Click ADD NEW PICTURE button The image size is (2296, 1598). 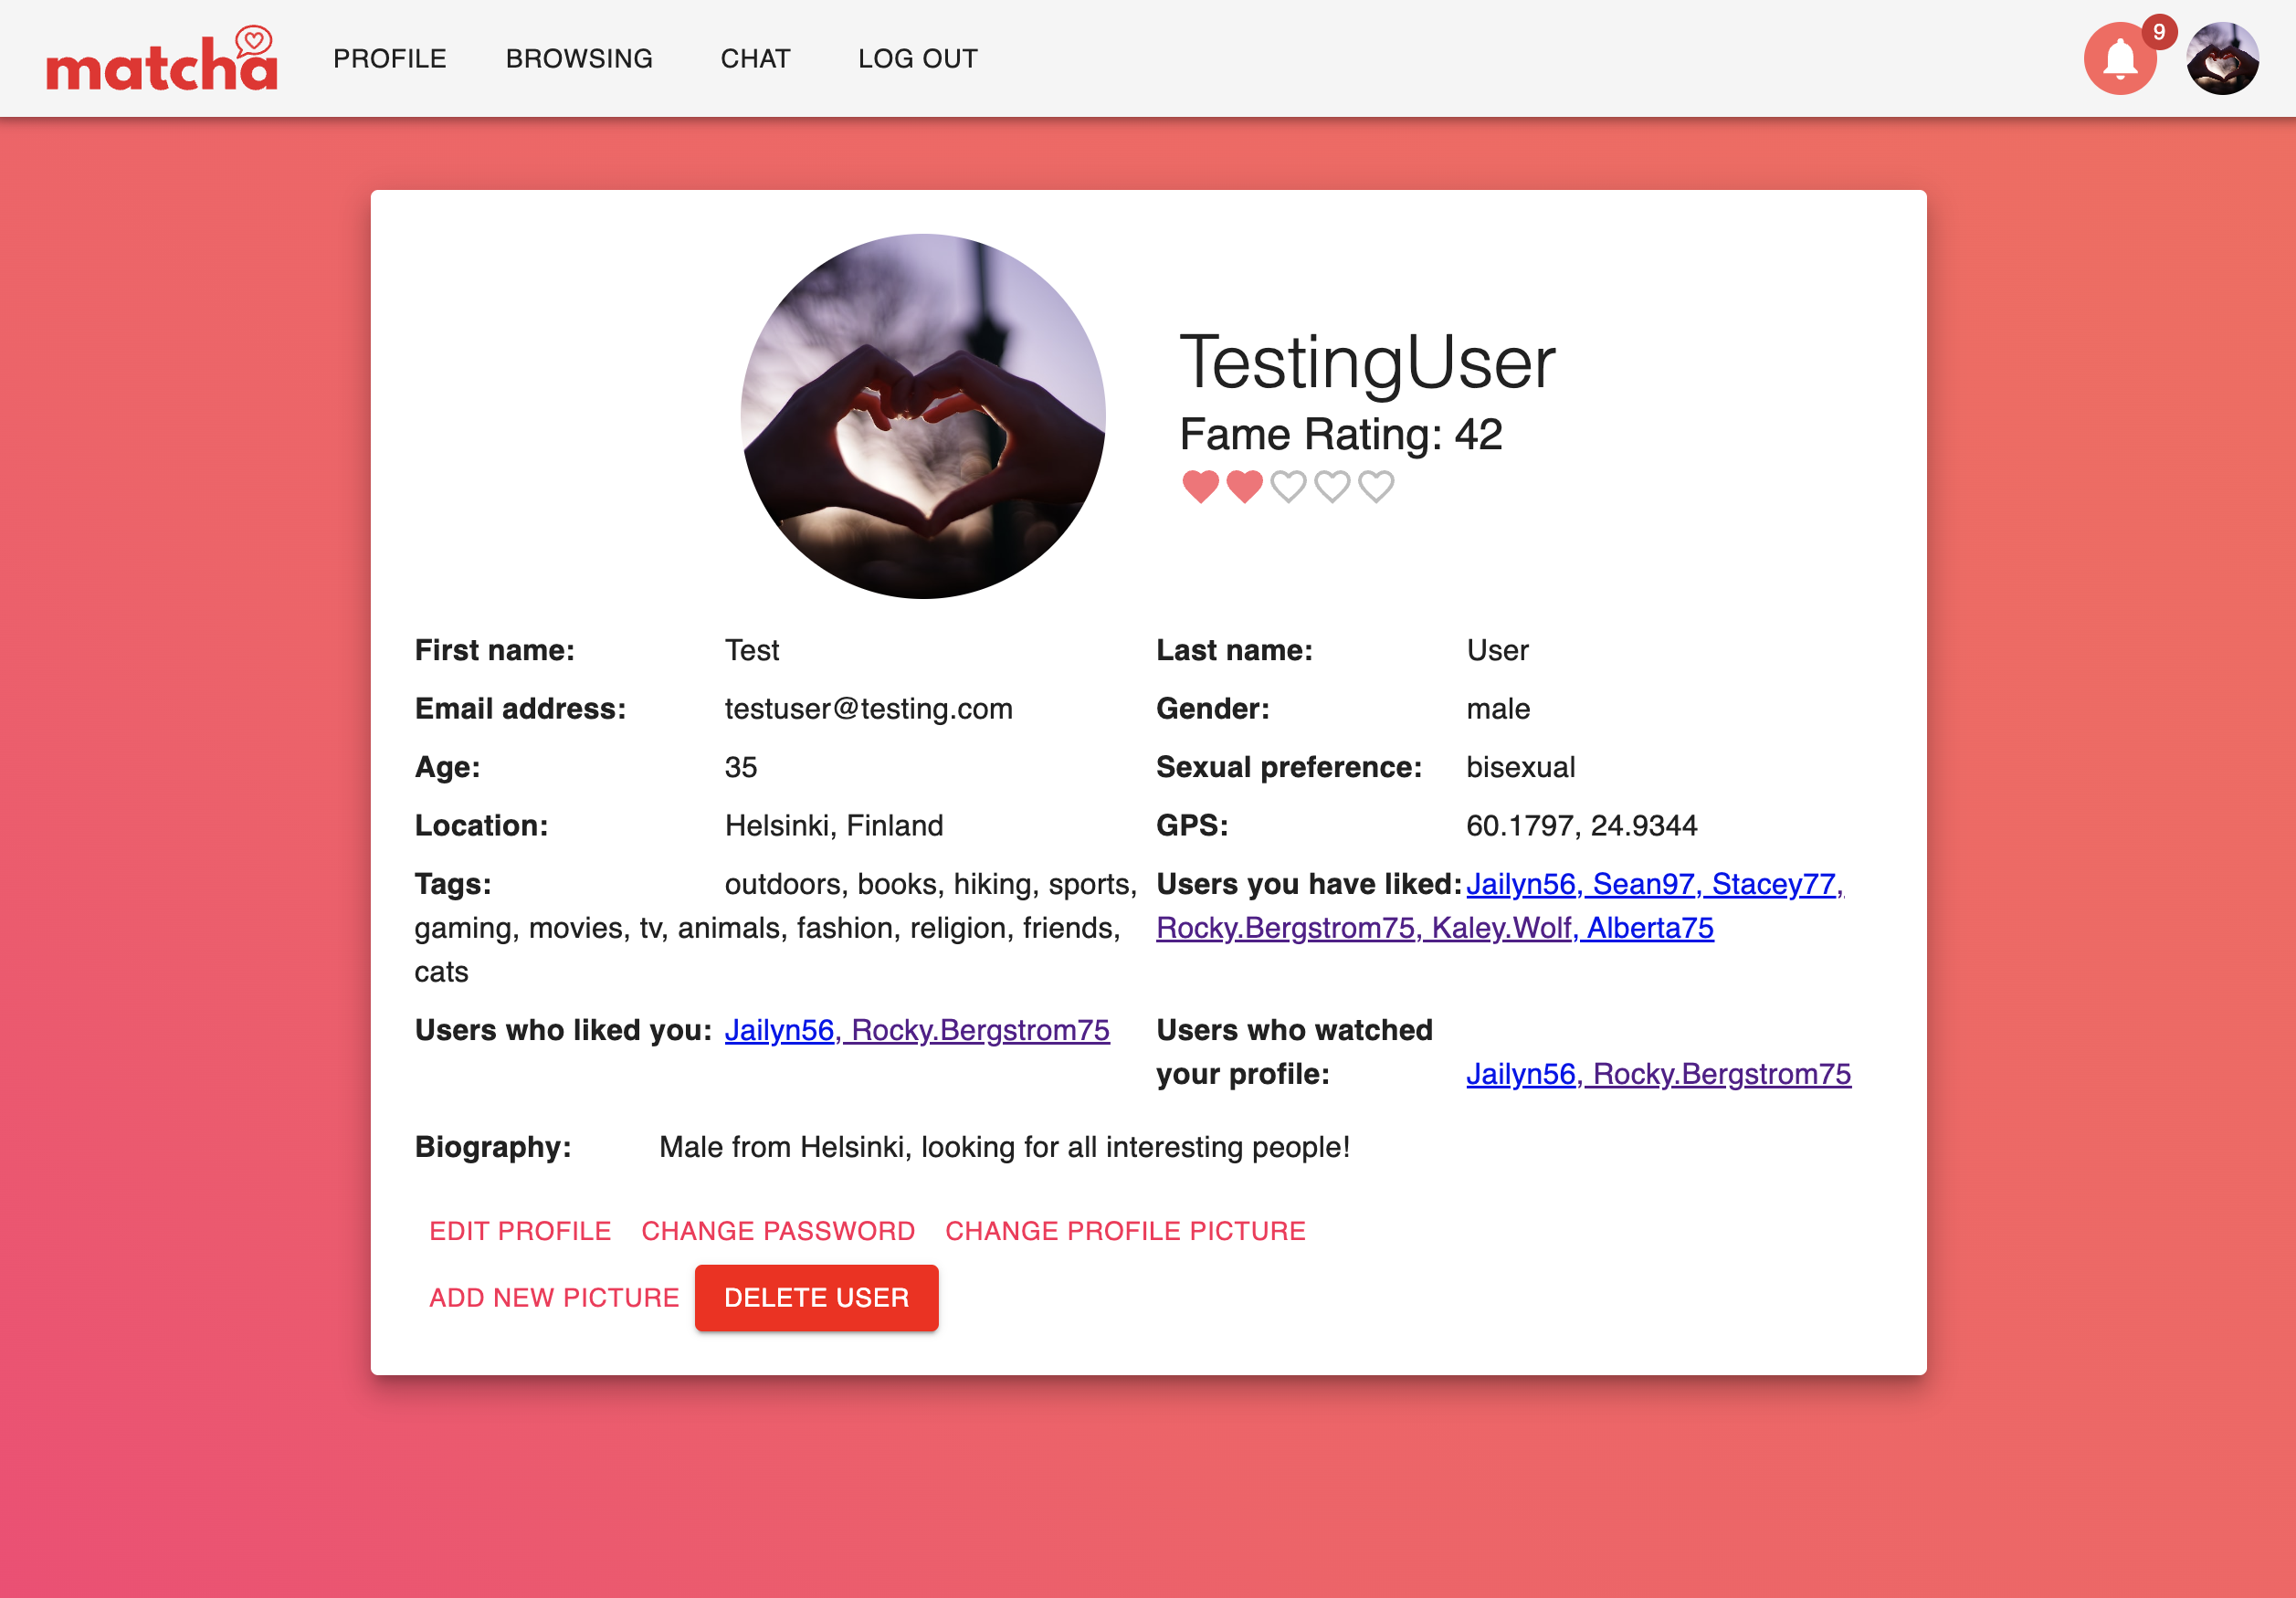(554, 1298)
